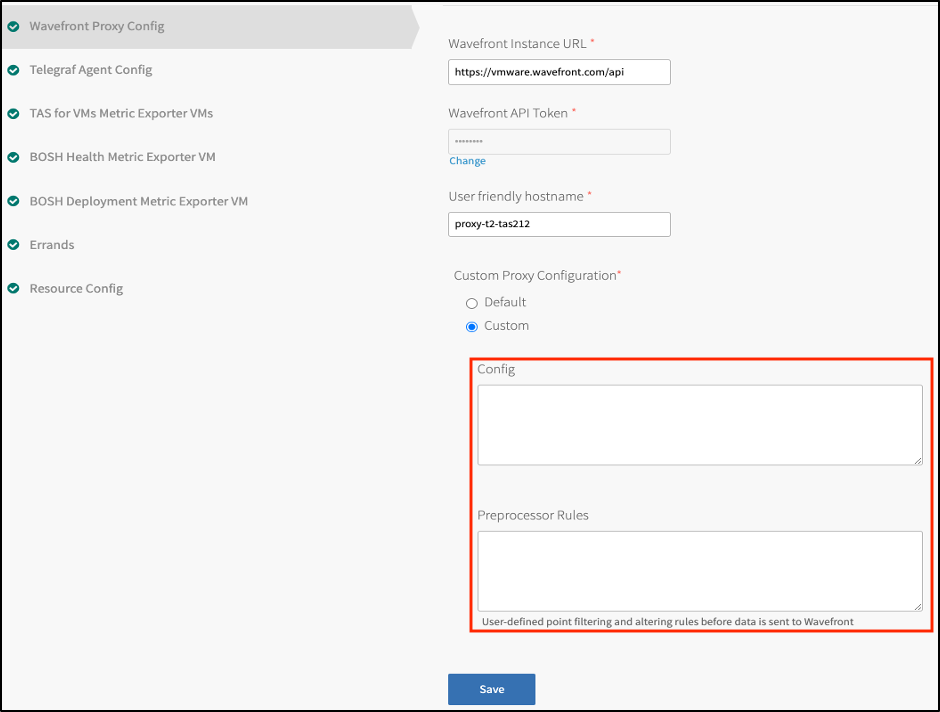The image size is (940, 712).
Task: Click inside the Config text area
Action: pos(699,424)
